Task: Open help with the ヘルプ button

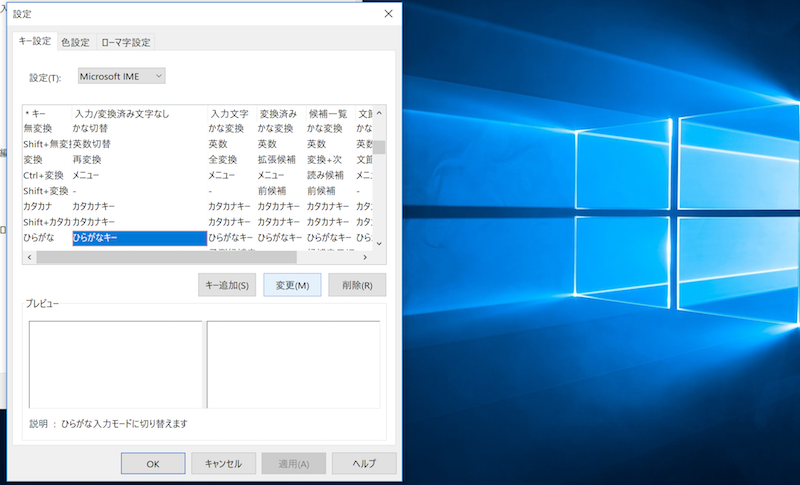Action: click(x=363, y=464)
